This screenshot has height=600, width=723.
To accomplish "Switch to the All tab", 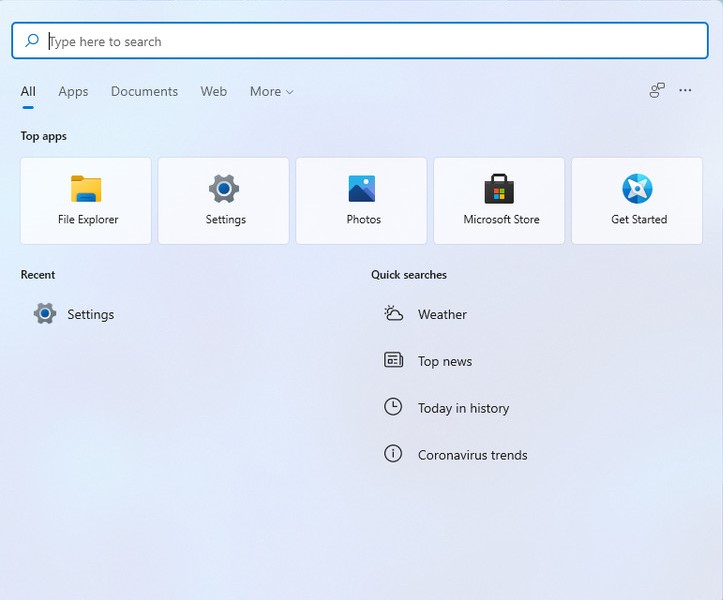I will point(28,91).
